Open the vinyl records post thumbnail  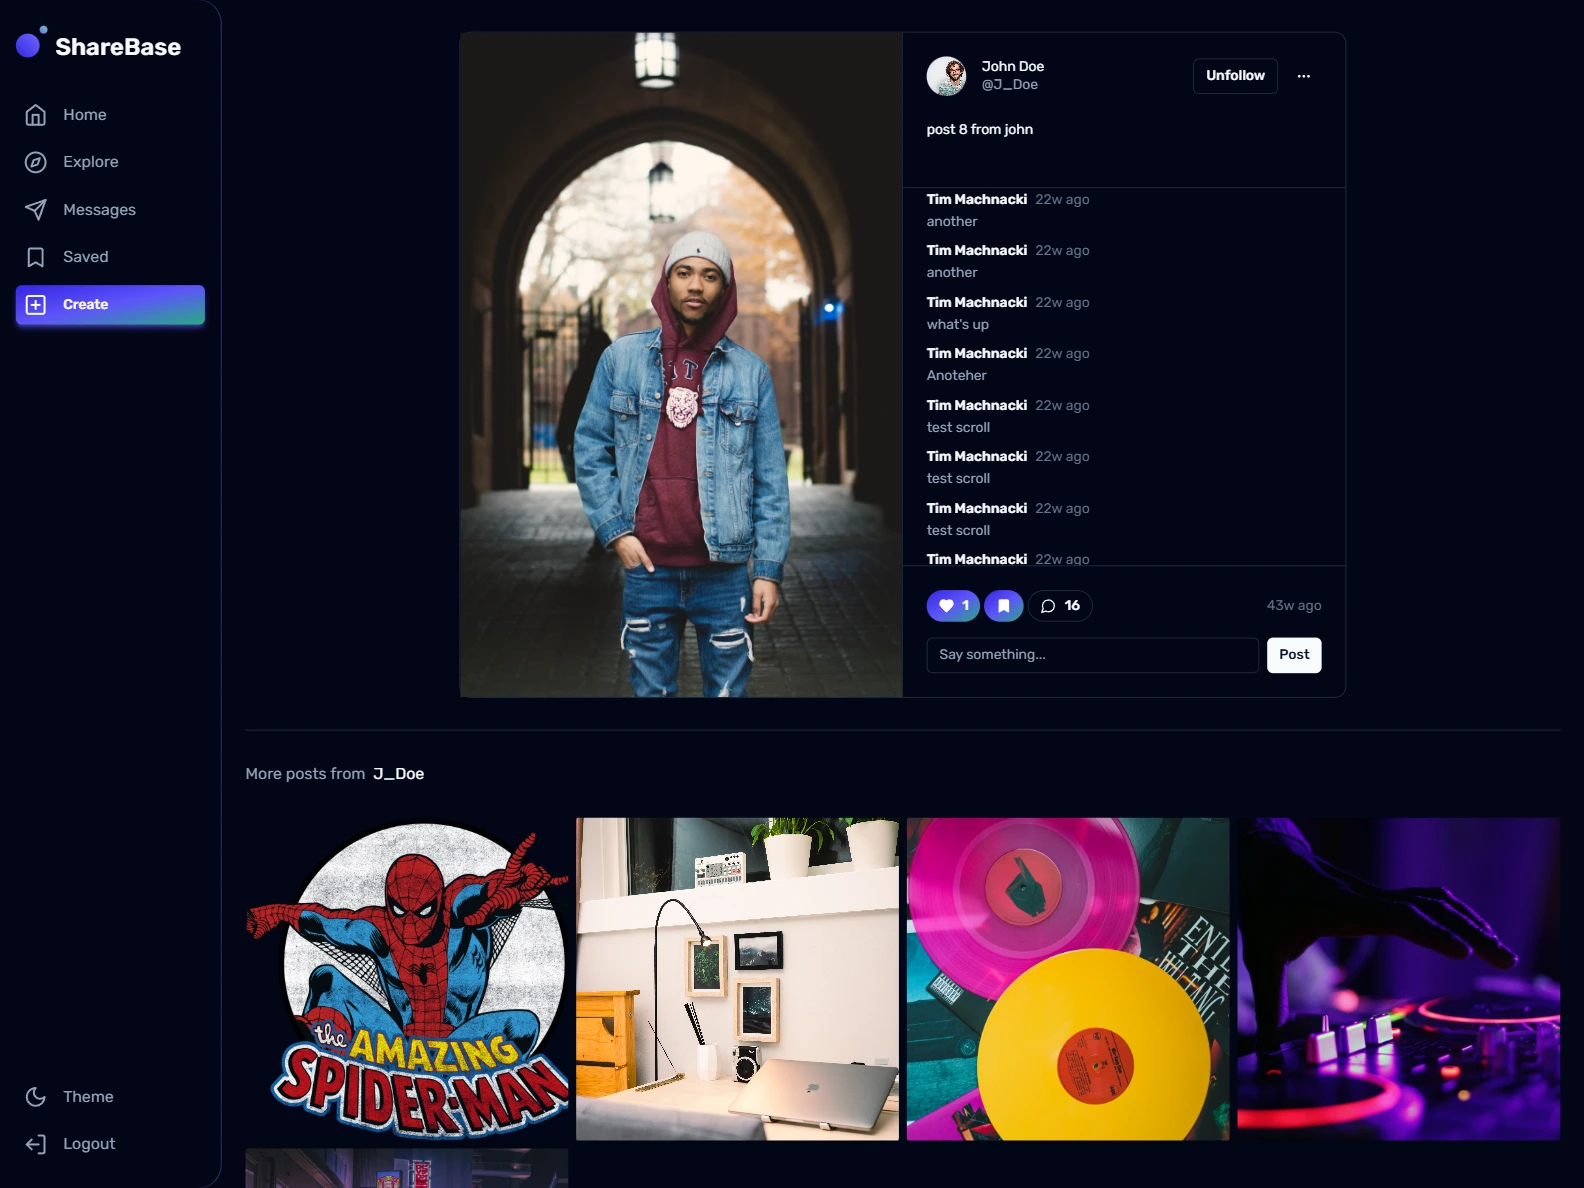coord(1068,979)
